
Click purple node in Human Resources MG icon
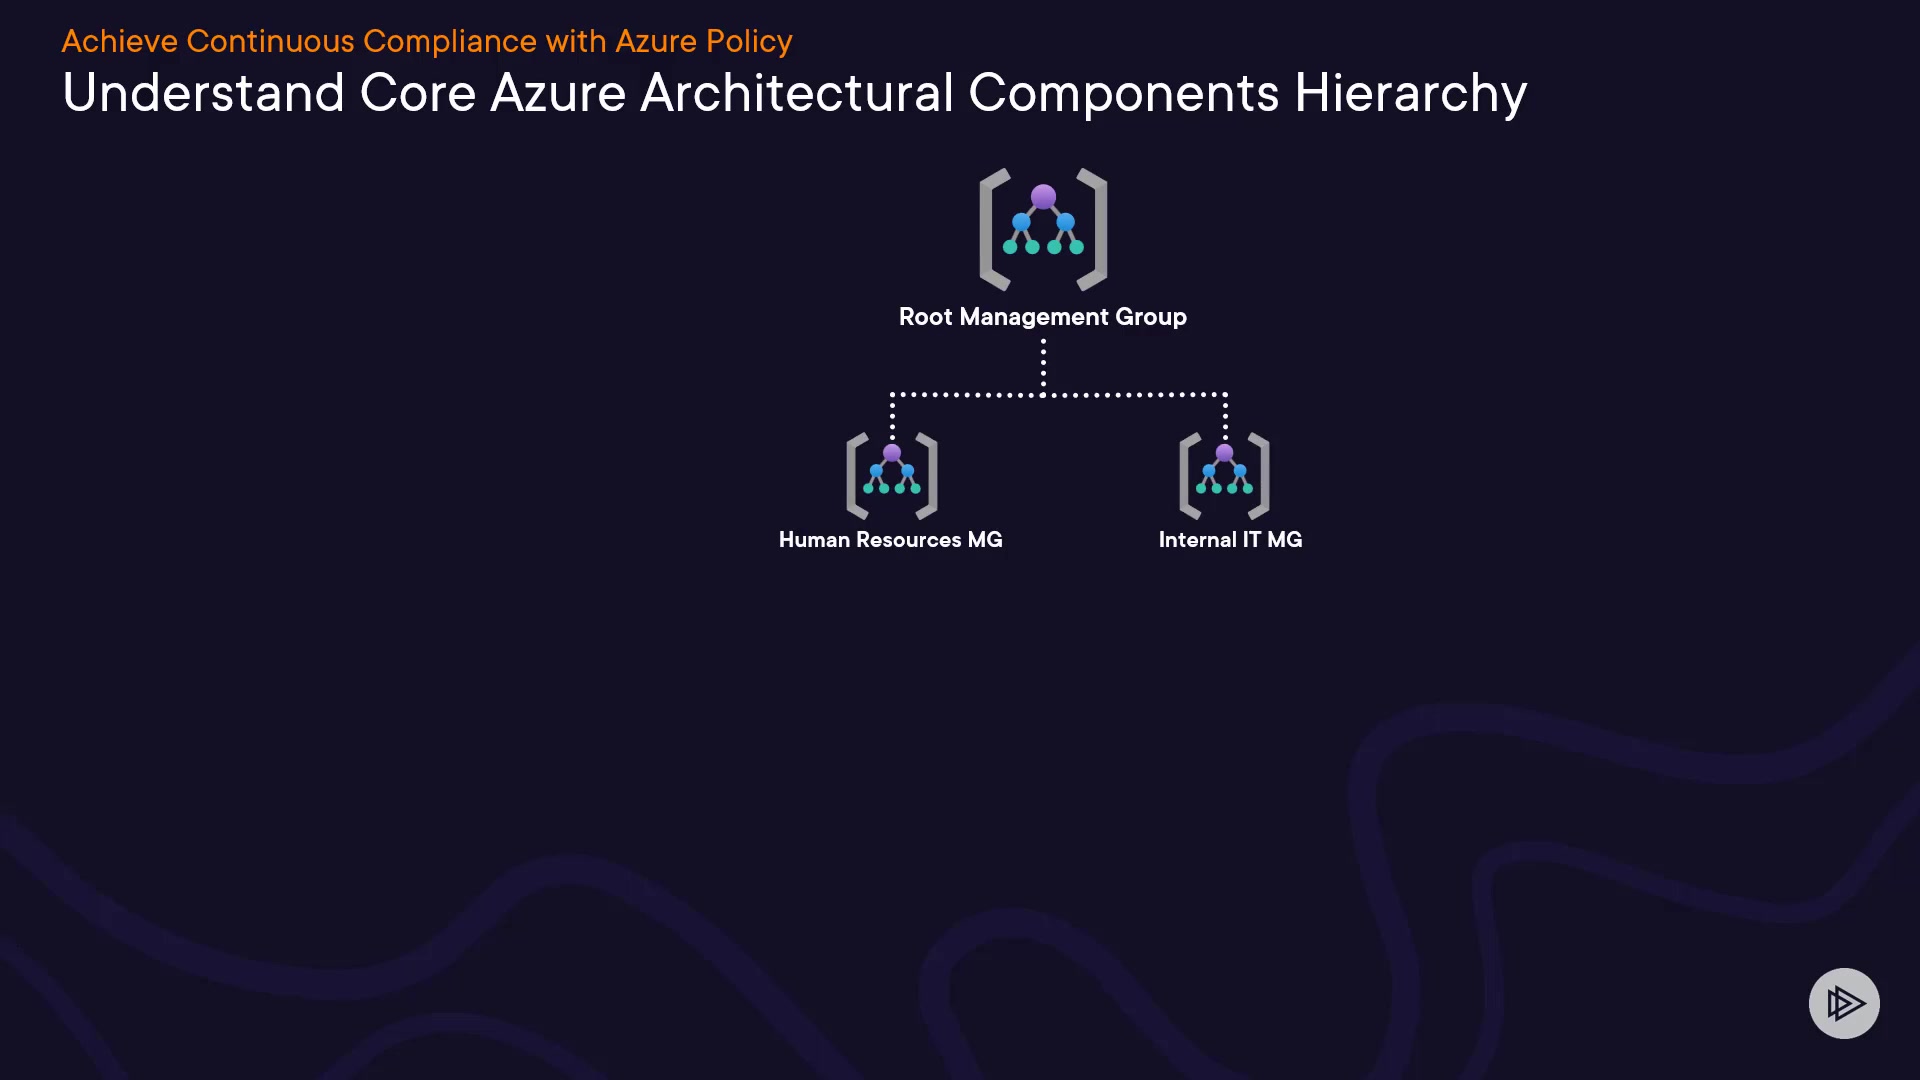click(x=892, y=453)
